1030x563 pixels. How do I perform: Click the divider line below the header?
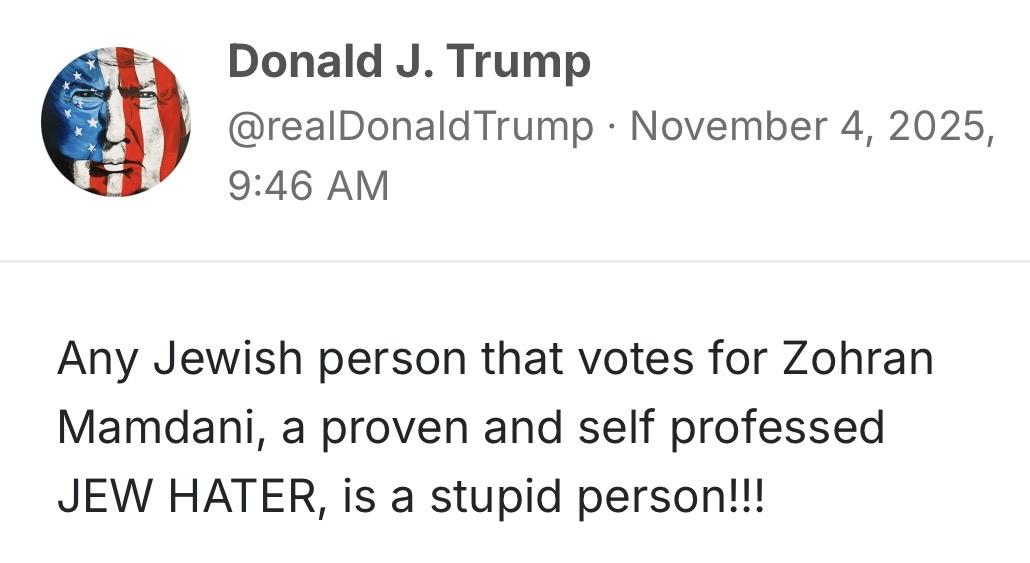[515, 261]
